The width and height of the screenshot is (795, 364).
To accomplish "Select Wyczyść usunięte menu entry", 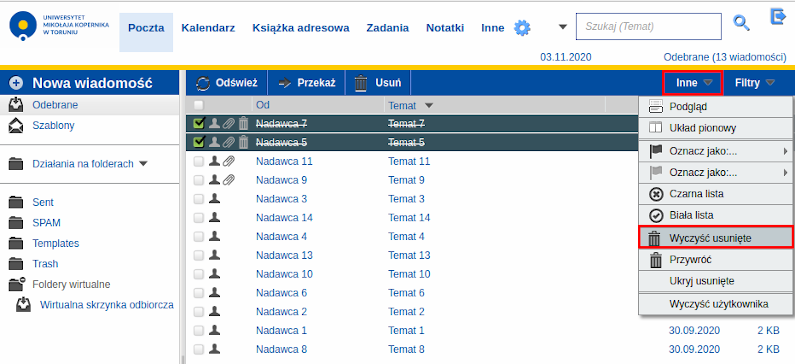I will 715,238.
